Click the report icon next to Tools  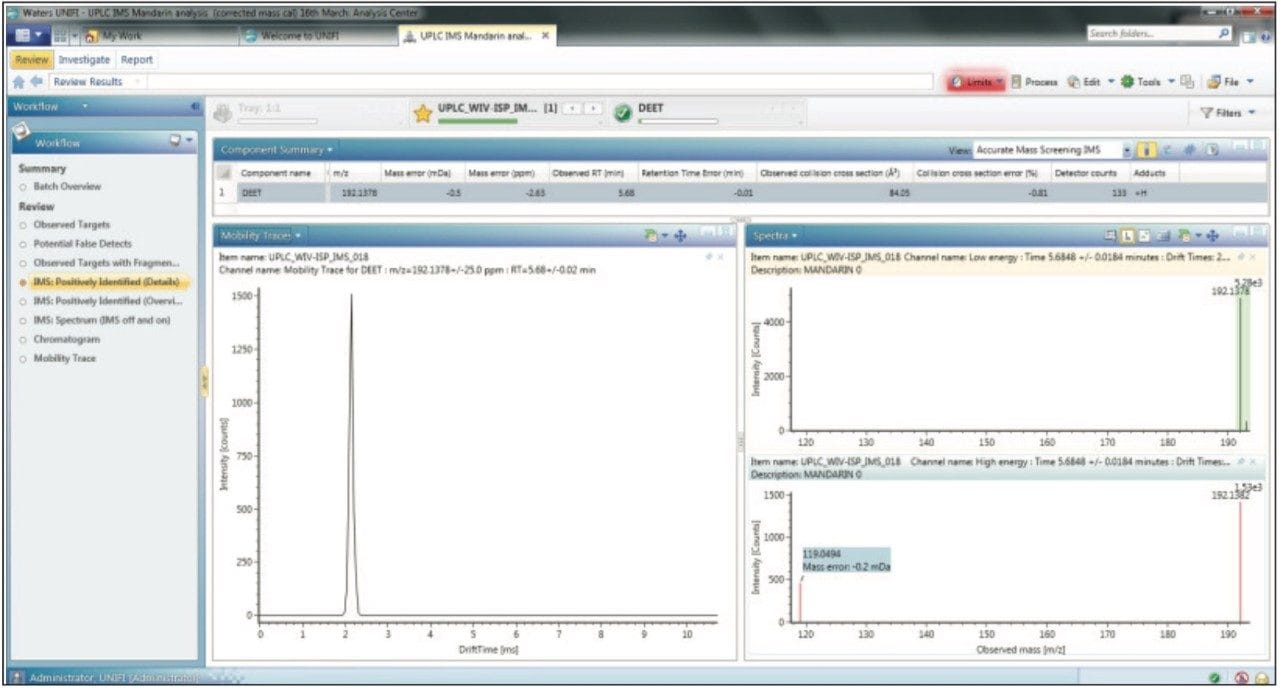(1187, 82)
